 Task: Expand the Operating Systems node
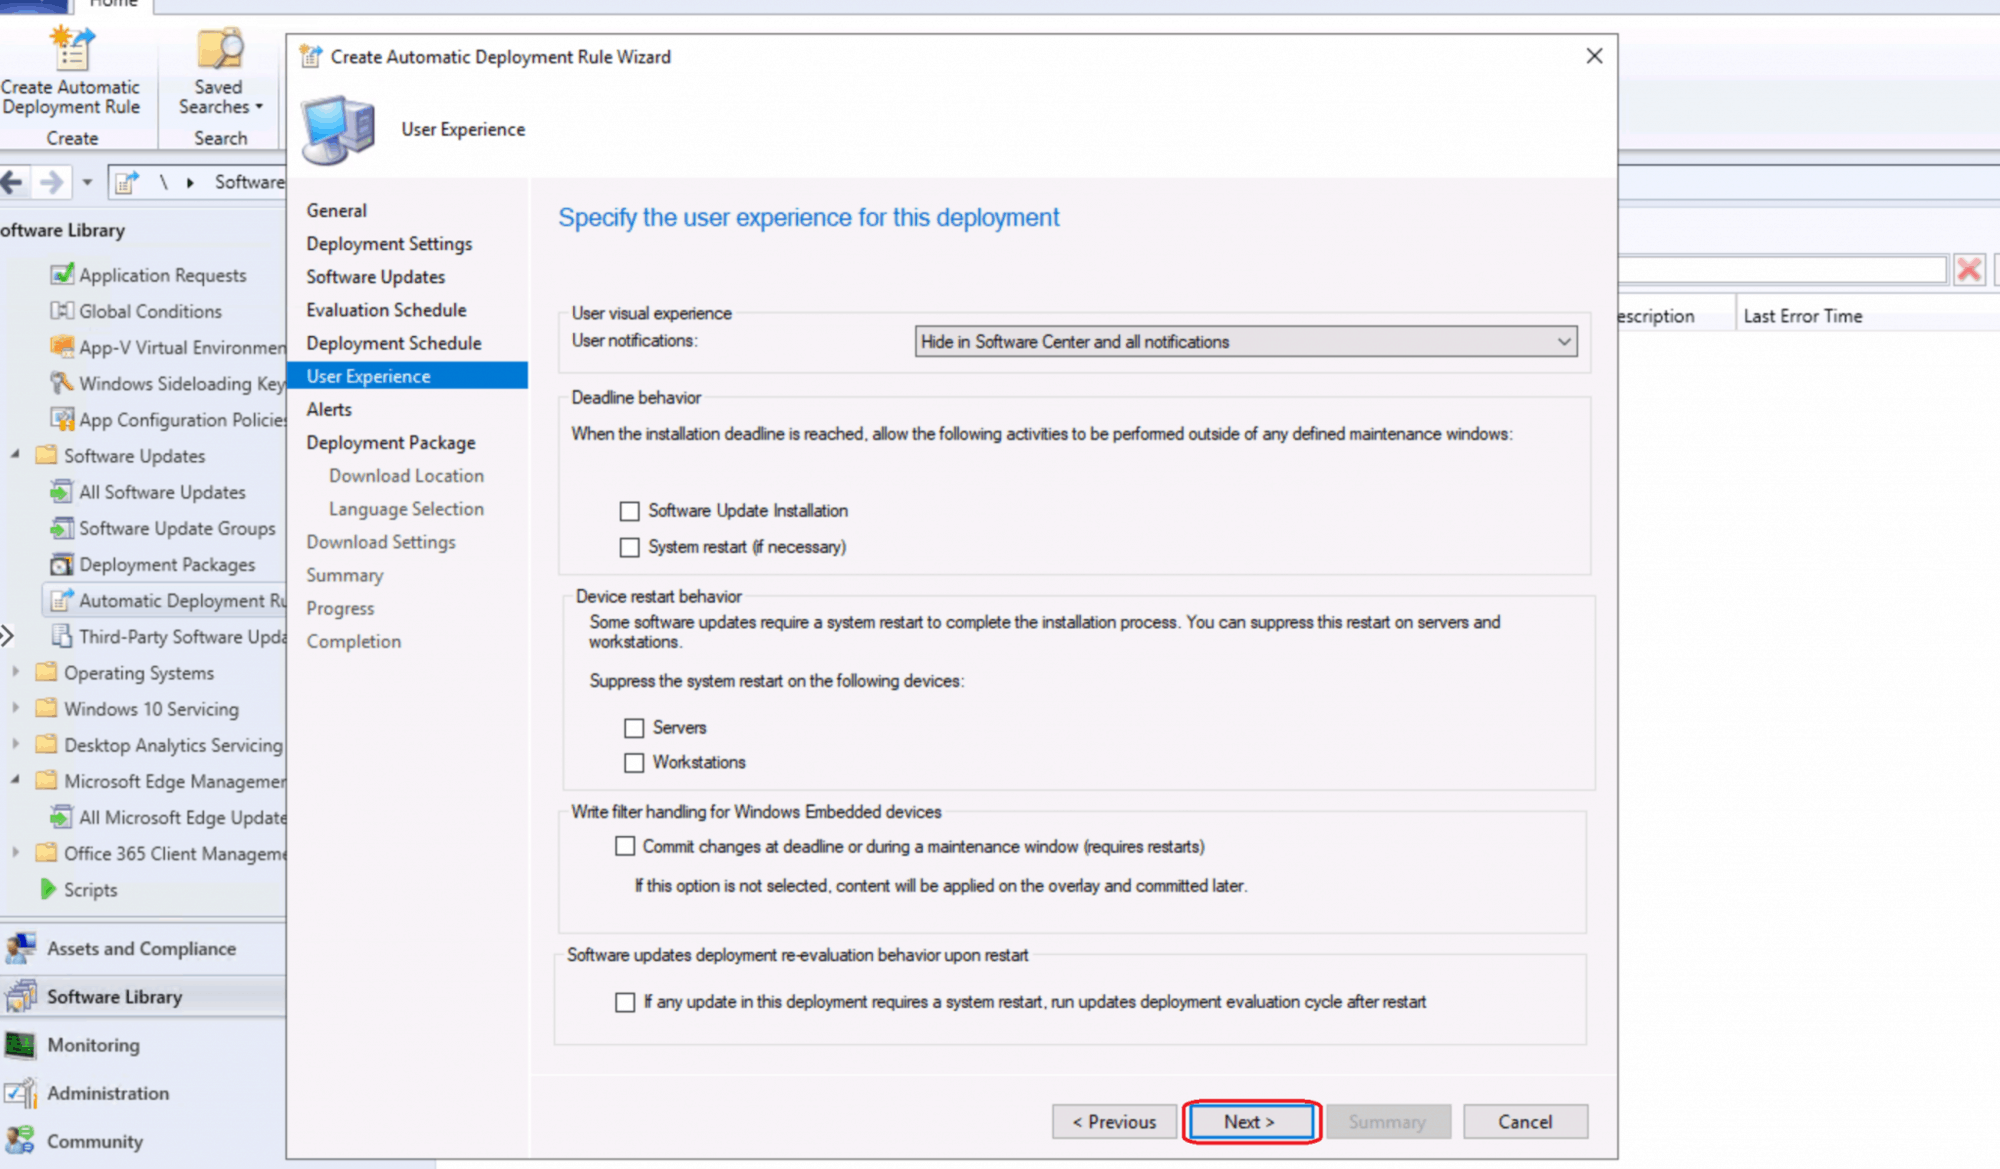pos(16,673)
